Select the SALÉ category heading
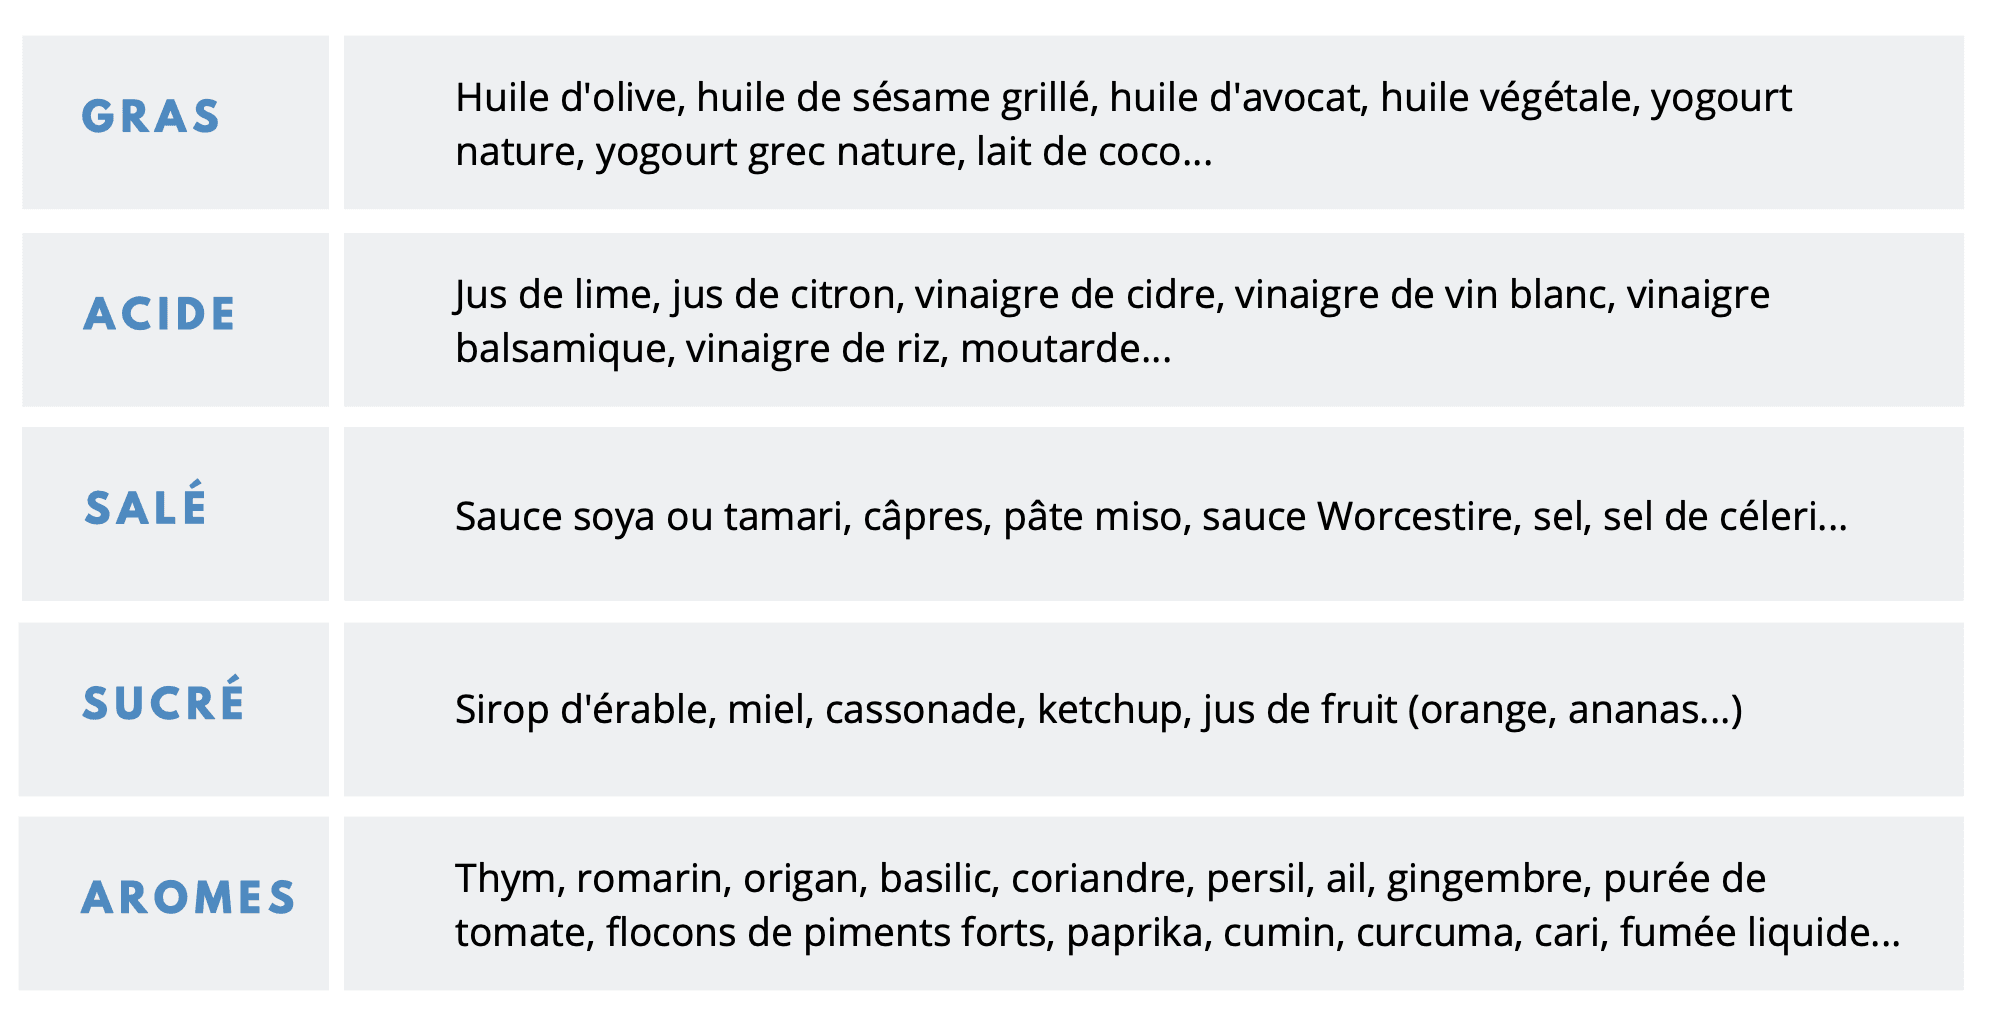The image size is (1994, 1014). pos(146,507)
